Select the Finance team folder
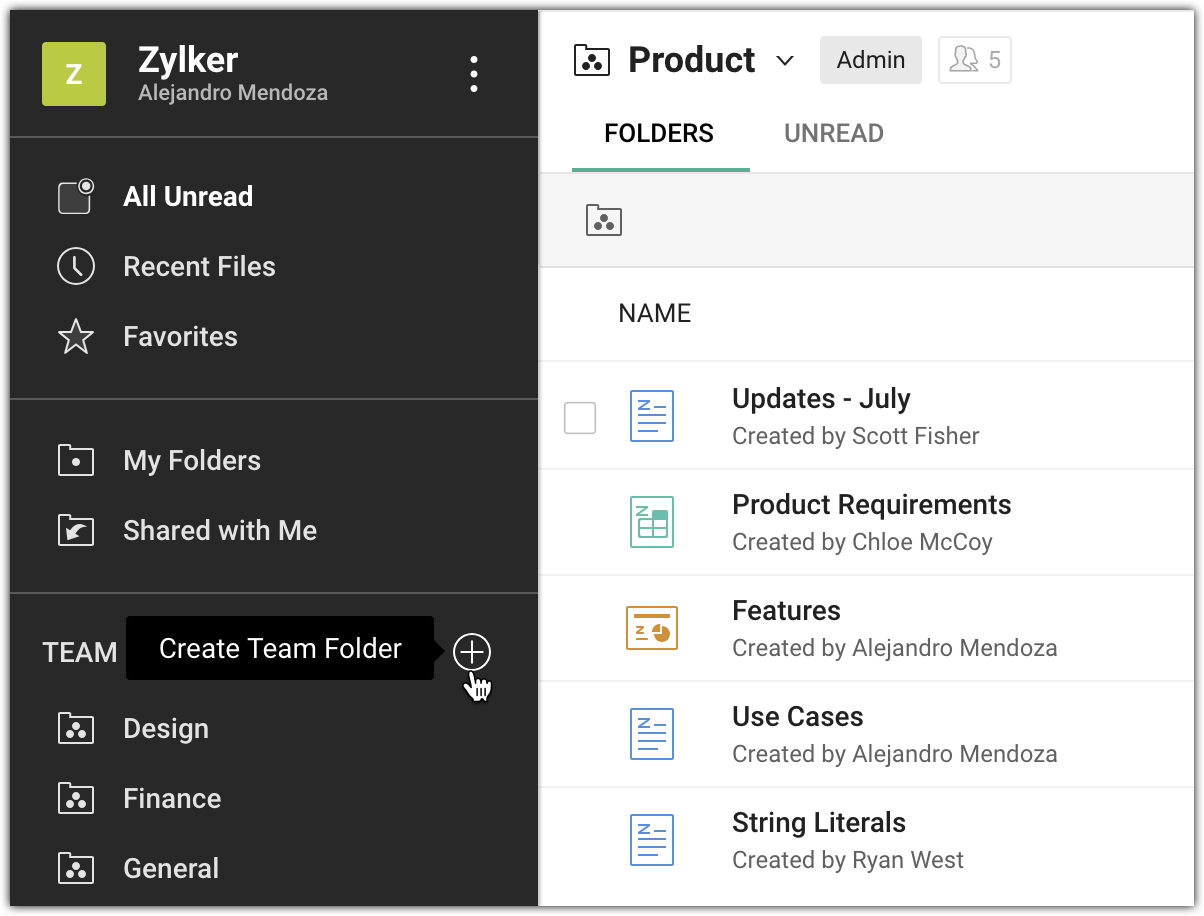Screen dimensions: 1204x916 click(171, 799)
